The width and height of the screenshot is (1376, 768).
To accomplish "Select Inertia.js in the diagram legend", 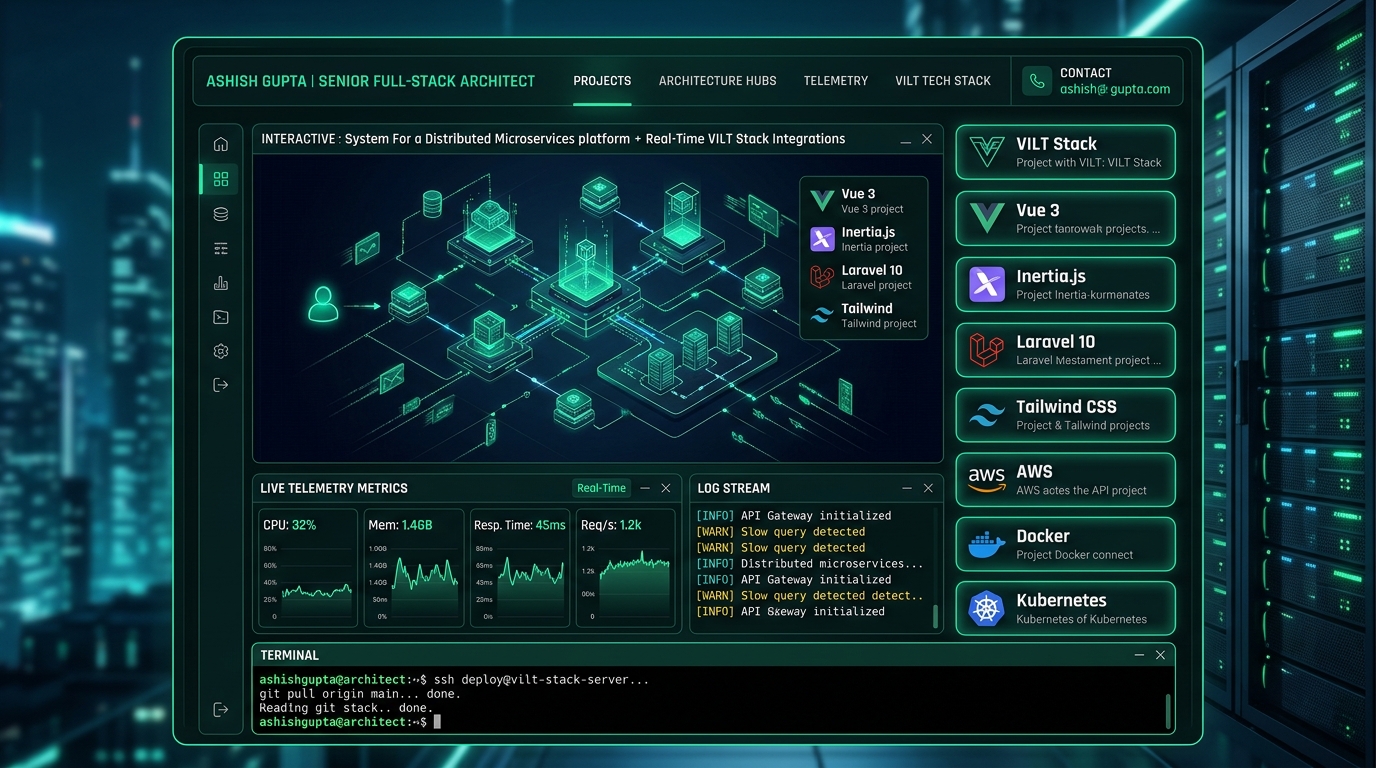I will pyautogui.click(x=863, y=239).
